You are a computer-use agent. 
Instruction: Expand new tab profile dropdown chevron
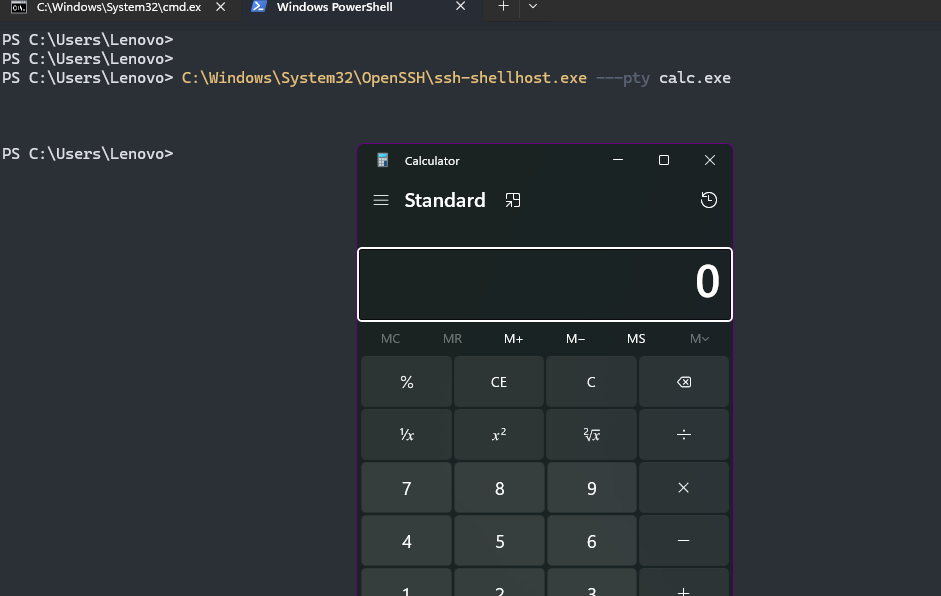[x=532, y=7]
